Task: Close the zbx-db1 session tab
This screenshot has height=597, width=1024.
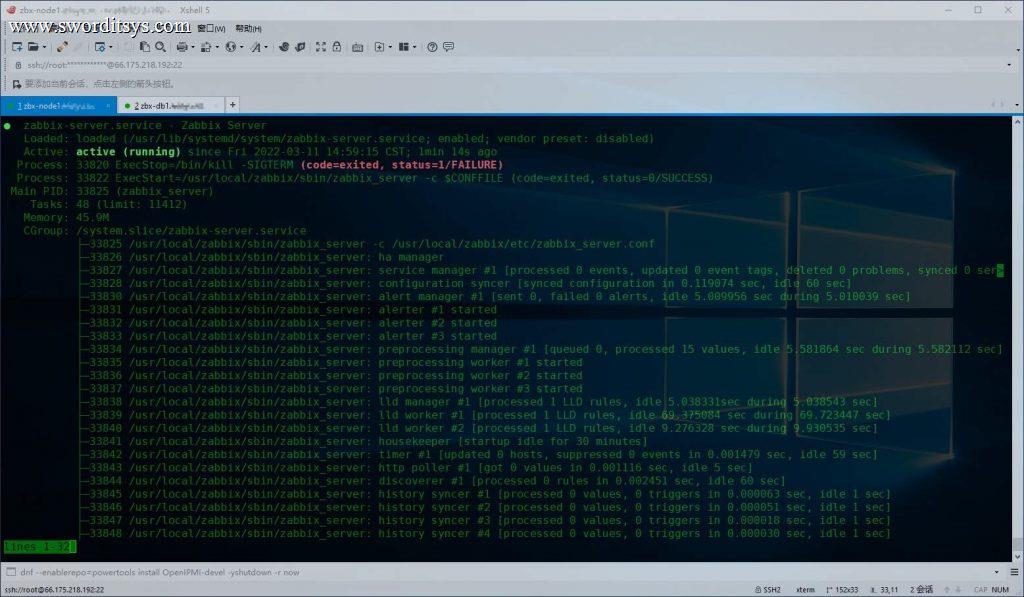Action: (216, 106)
